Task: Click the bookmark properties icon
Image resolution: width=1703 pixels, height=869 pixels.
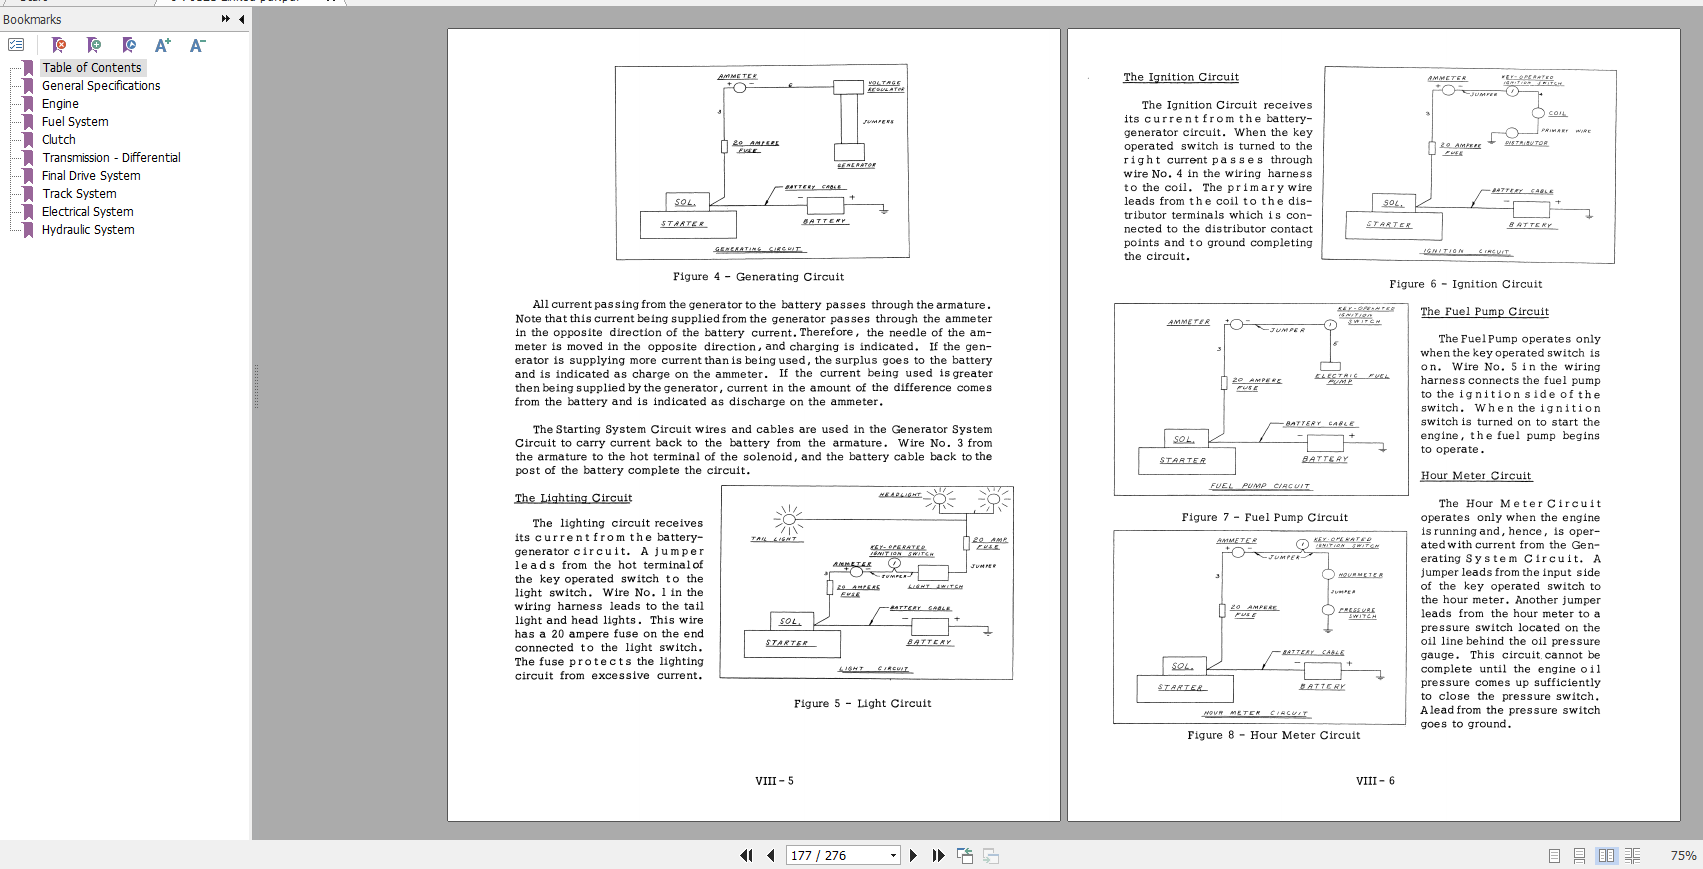Action: click(x=129, y=45)
